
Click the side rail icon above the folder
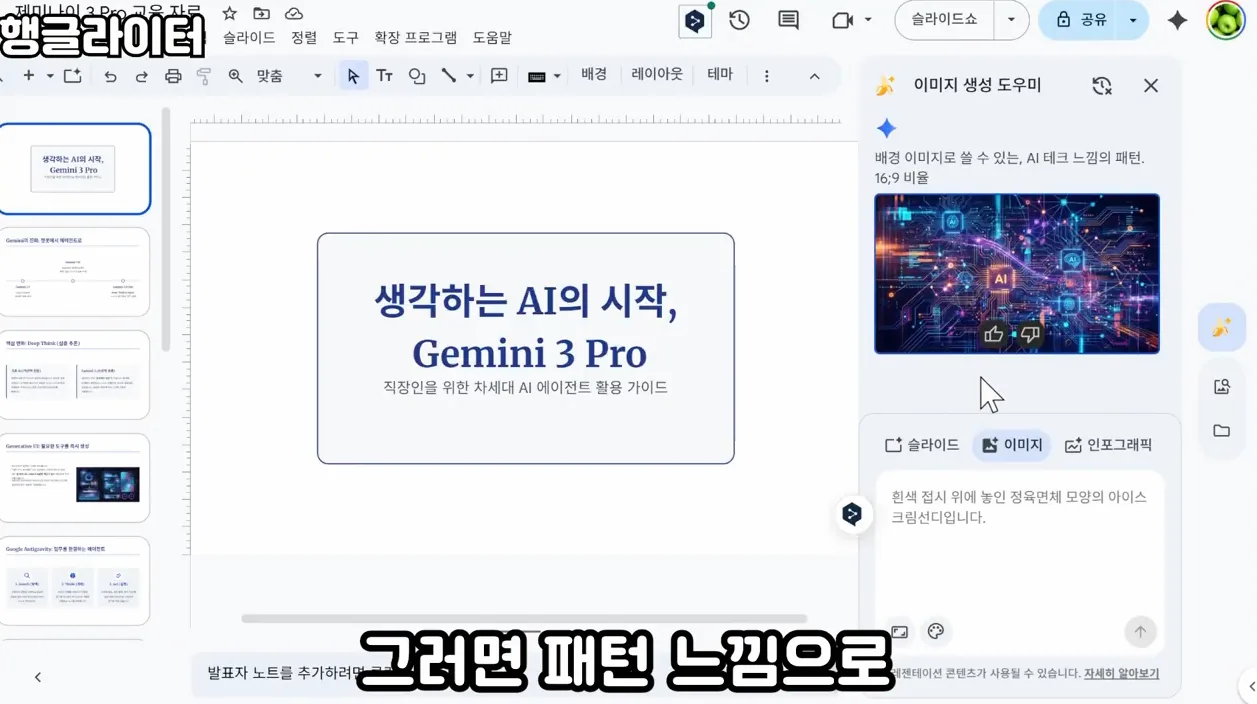tap(1222, 387)
